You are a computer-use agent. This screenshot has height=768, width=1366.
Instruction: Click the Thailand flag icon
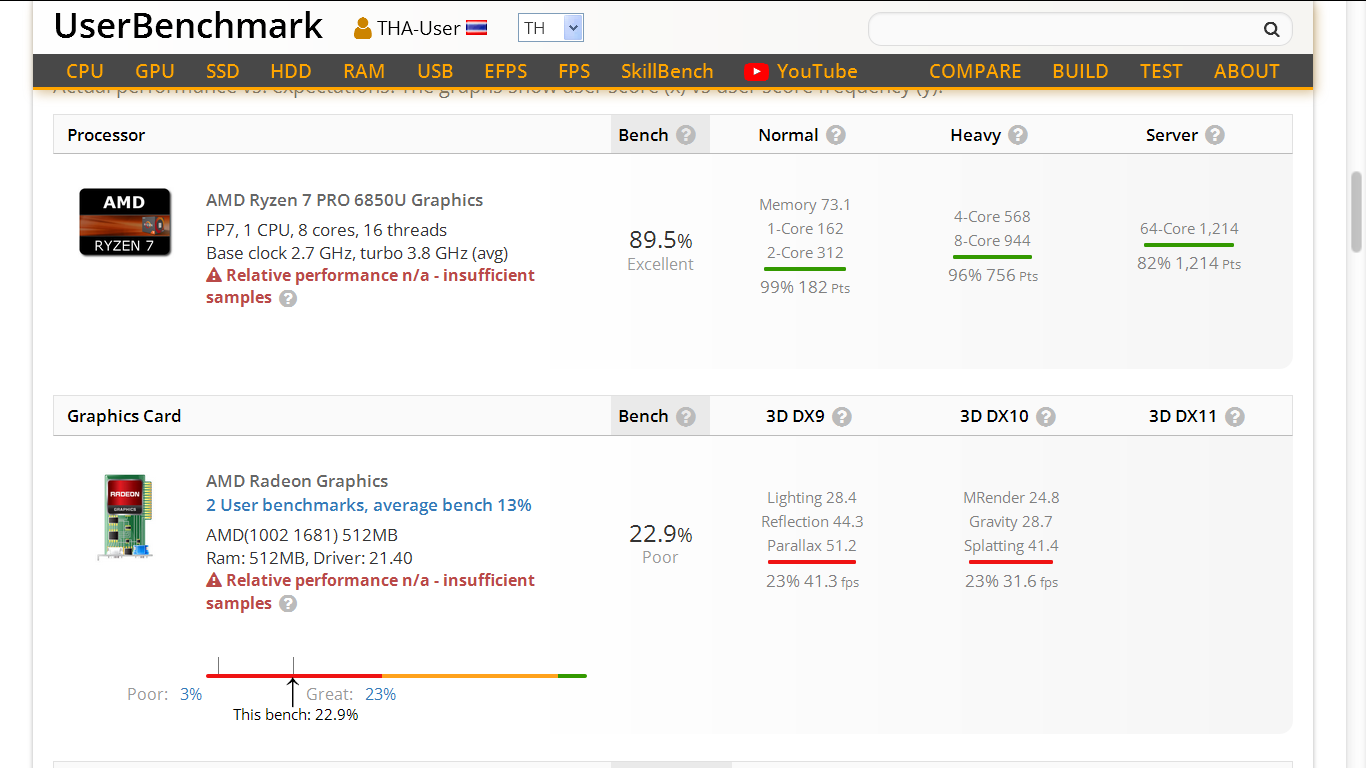pyautogui.click(x=476, y=28)
